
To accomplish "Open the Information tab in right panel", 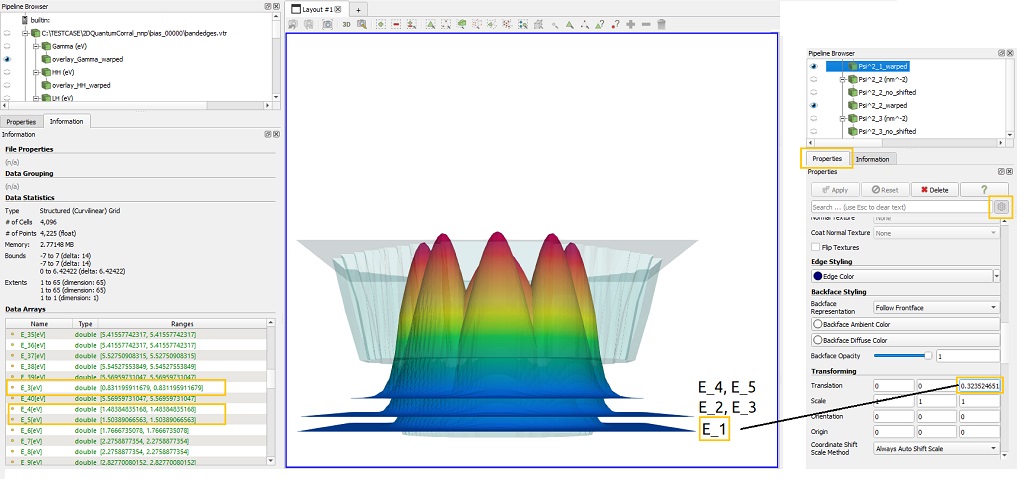I will click(872, 158).
